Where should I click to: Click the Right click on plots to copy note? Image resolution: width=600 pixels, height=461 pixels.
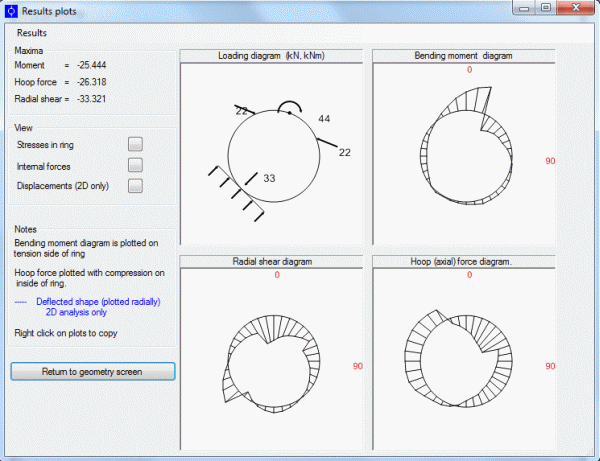[x=66, y=333]
